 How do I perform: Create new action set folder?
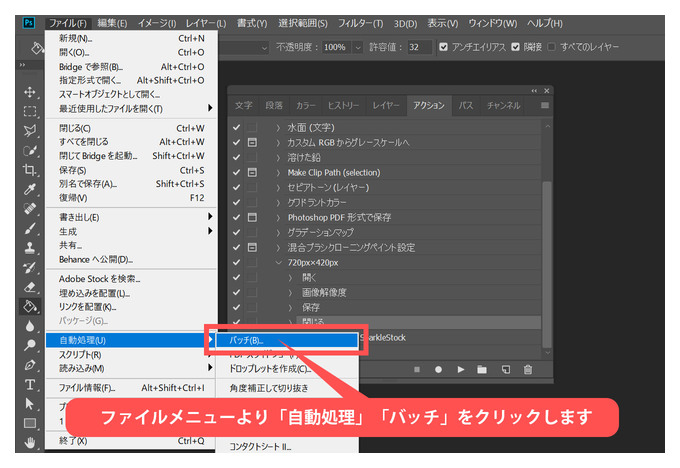482,370
